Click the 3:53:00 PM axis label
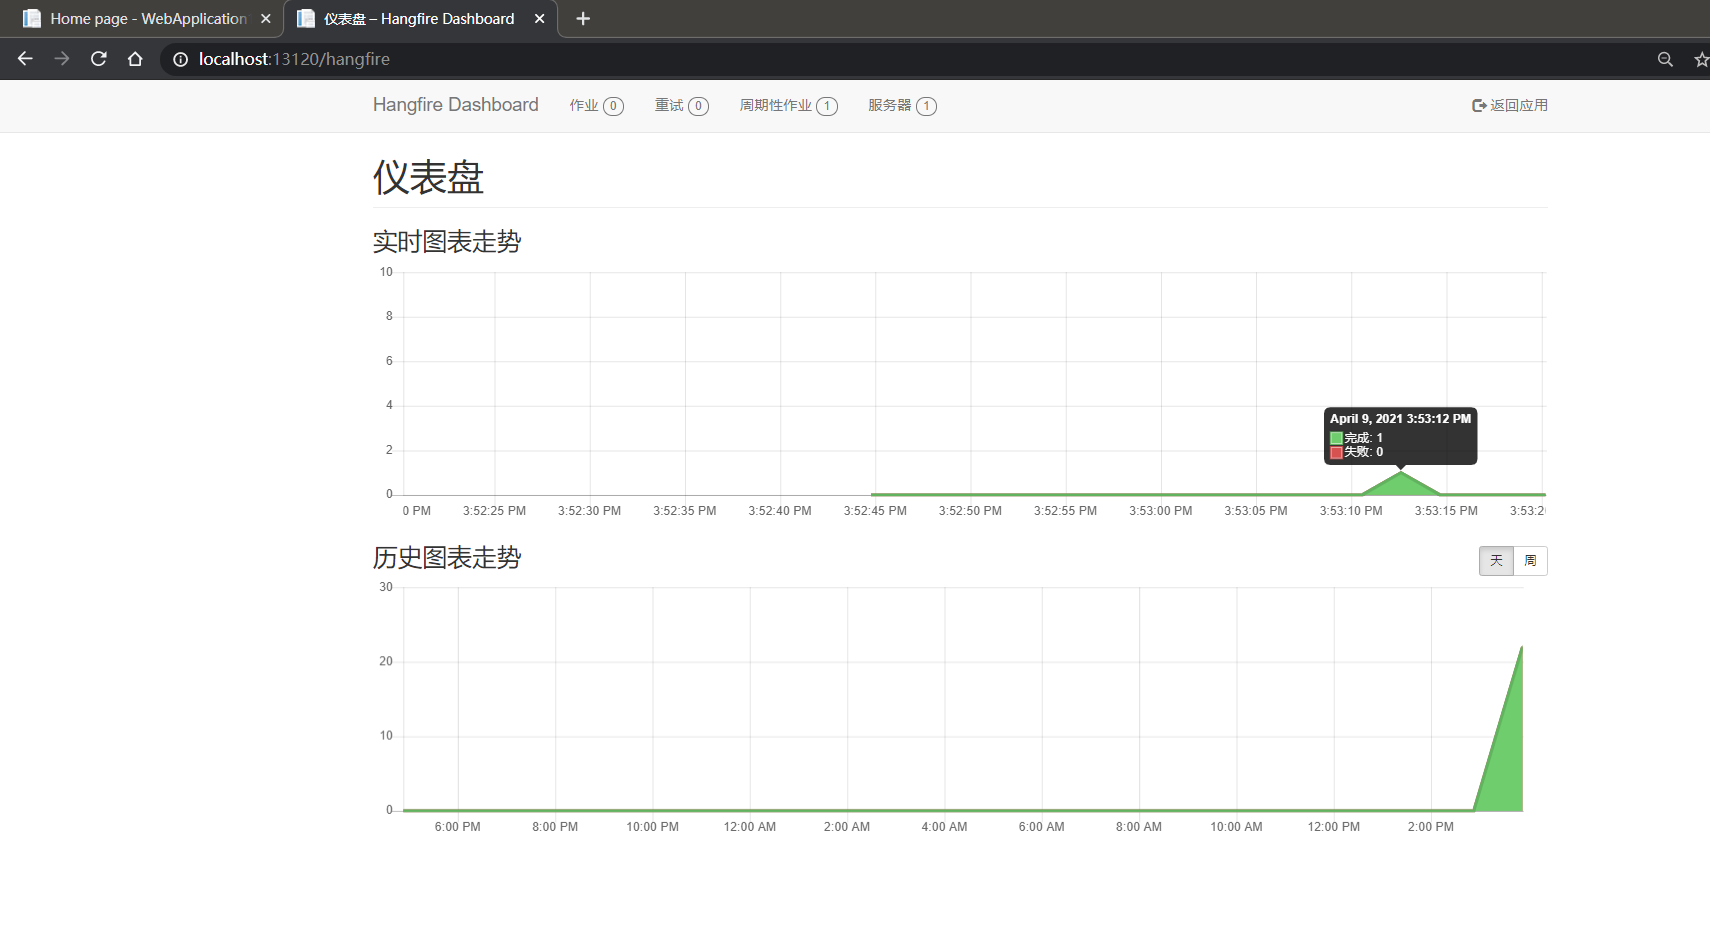The height and width of the screenshot is (936, 1710). pos(1161,511)
